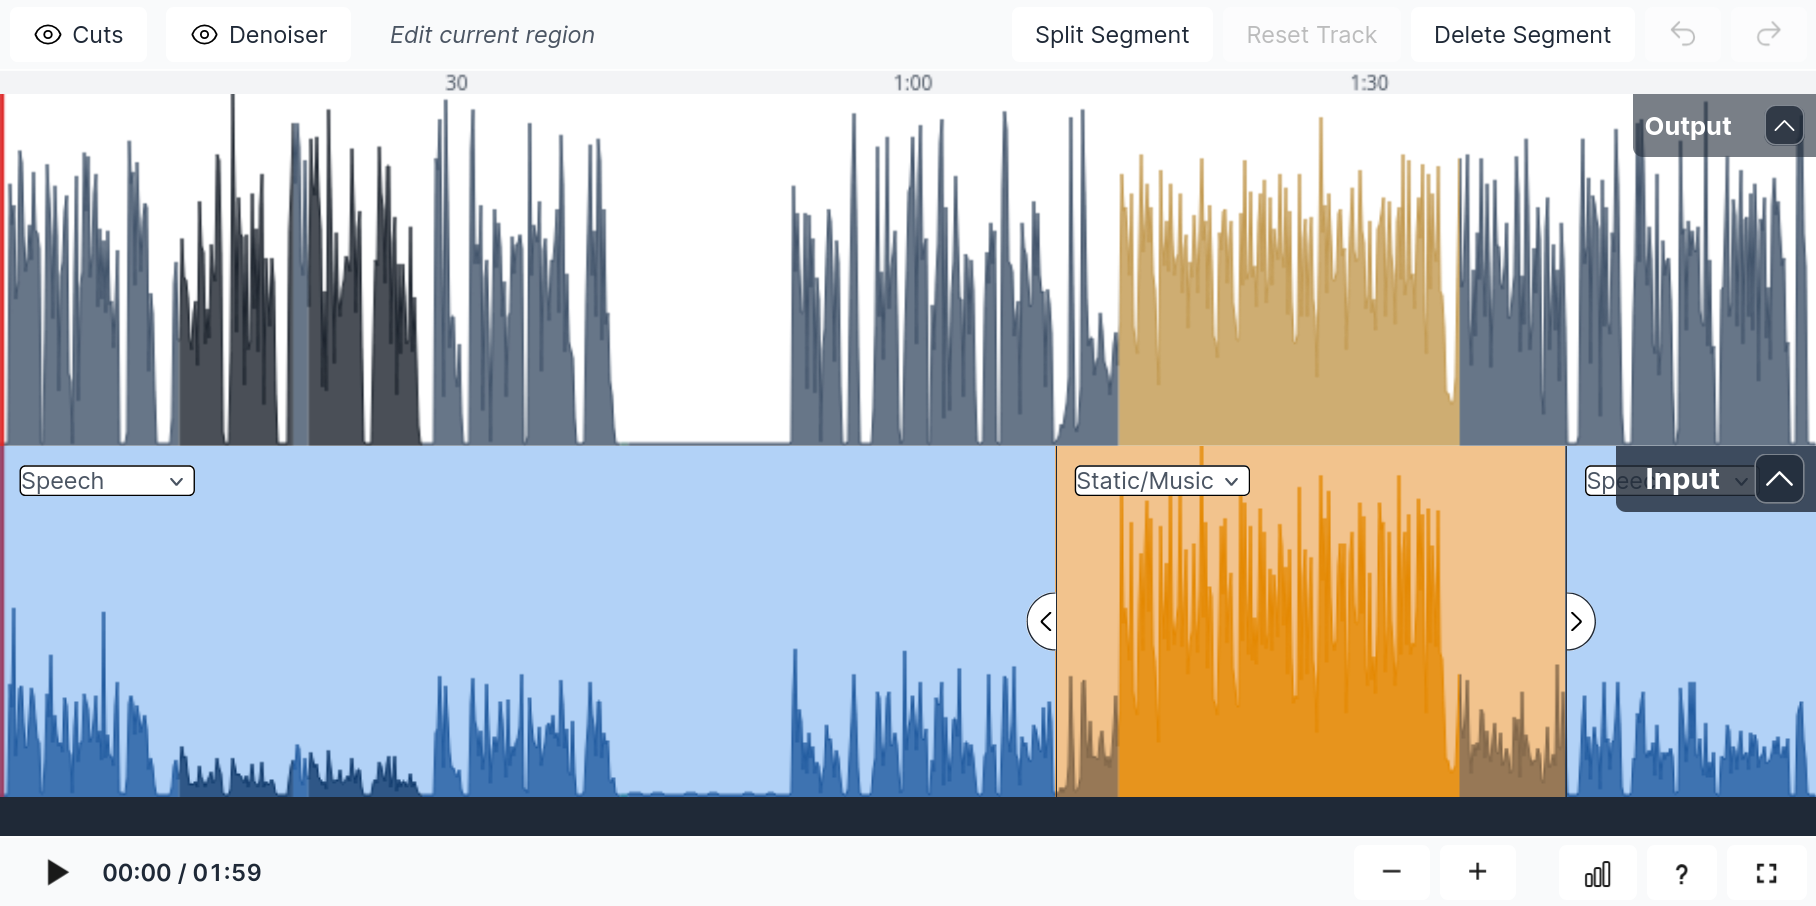
Task: Click the Delete Segment button
Action: pos(1521,35)
